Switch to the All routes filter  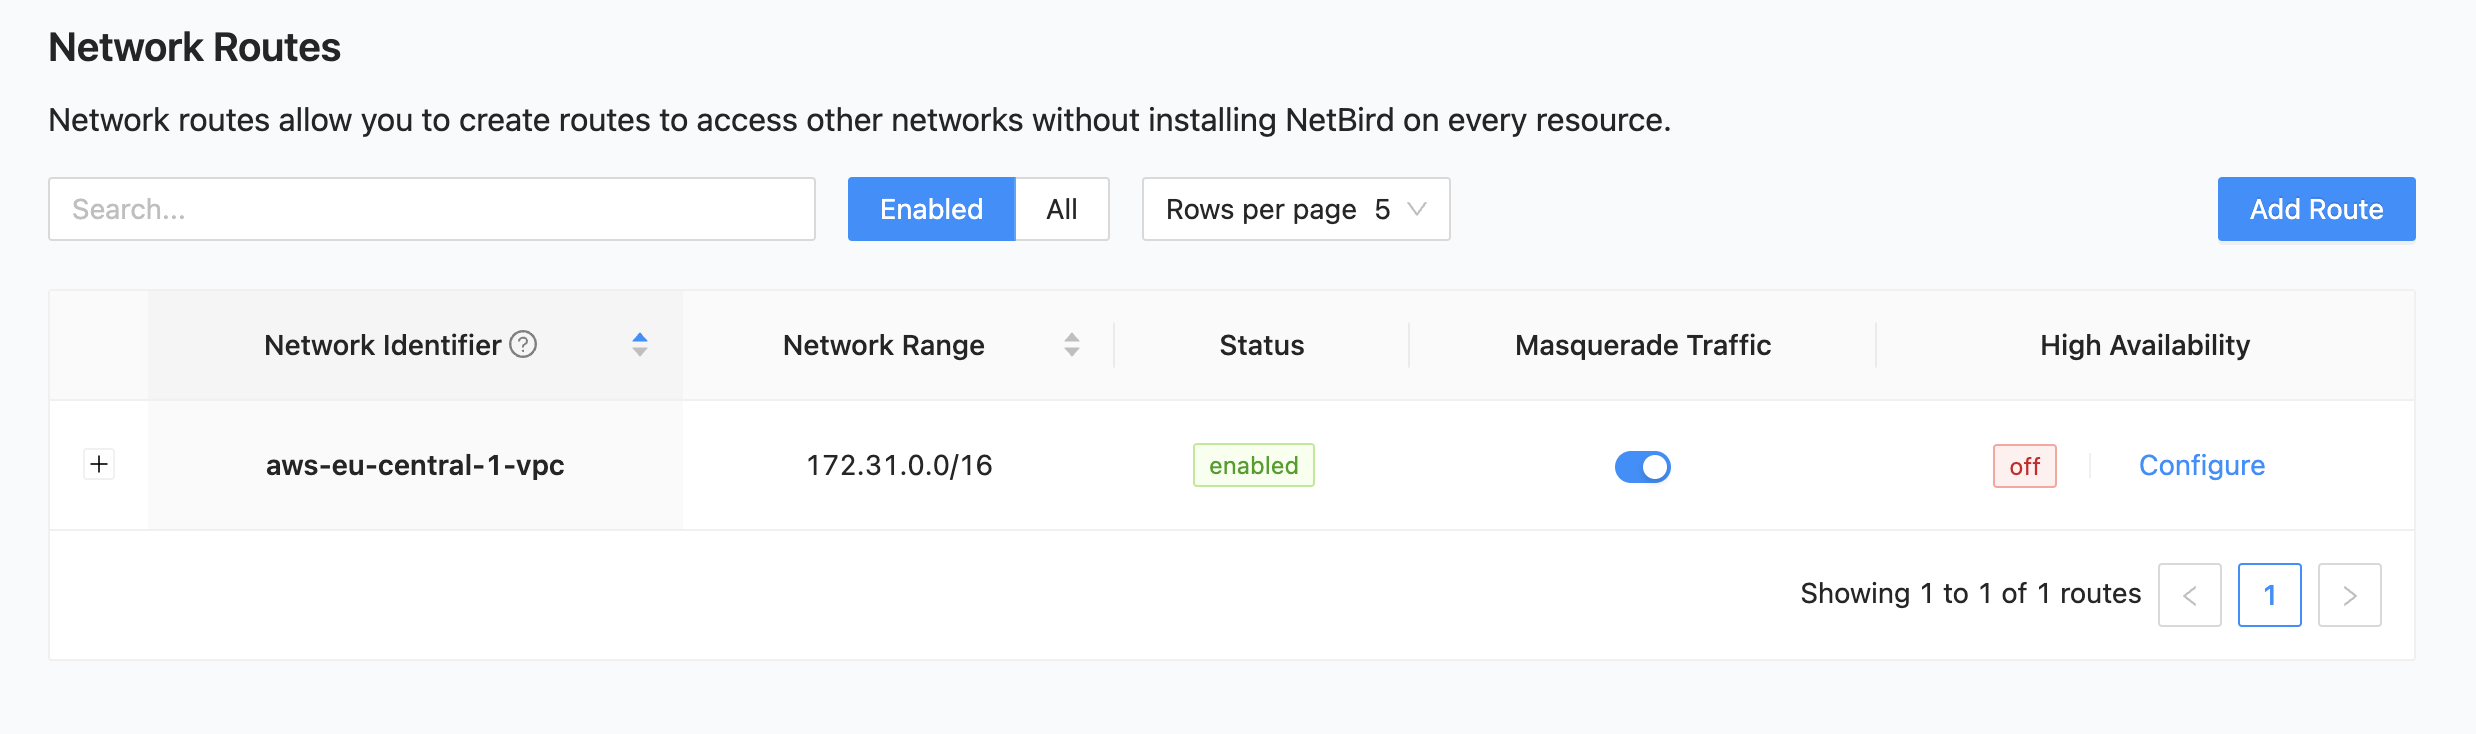coord(1061,209)
